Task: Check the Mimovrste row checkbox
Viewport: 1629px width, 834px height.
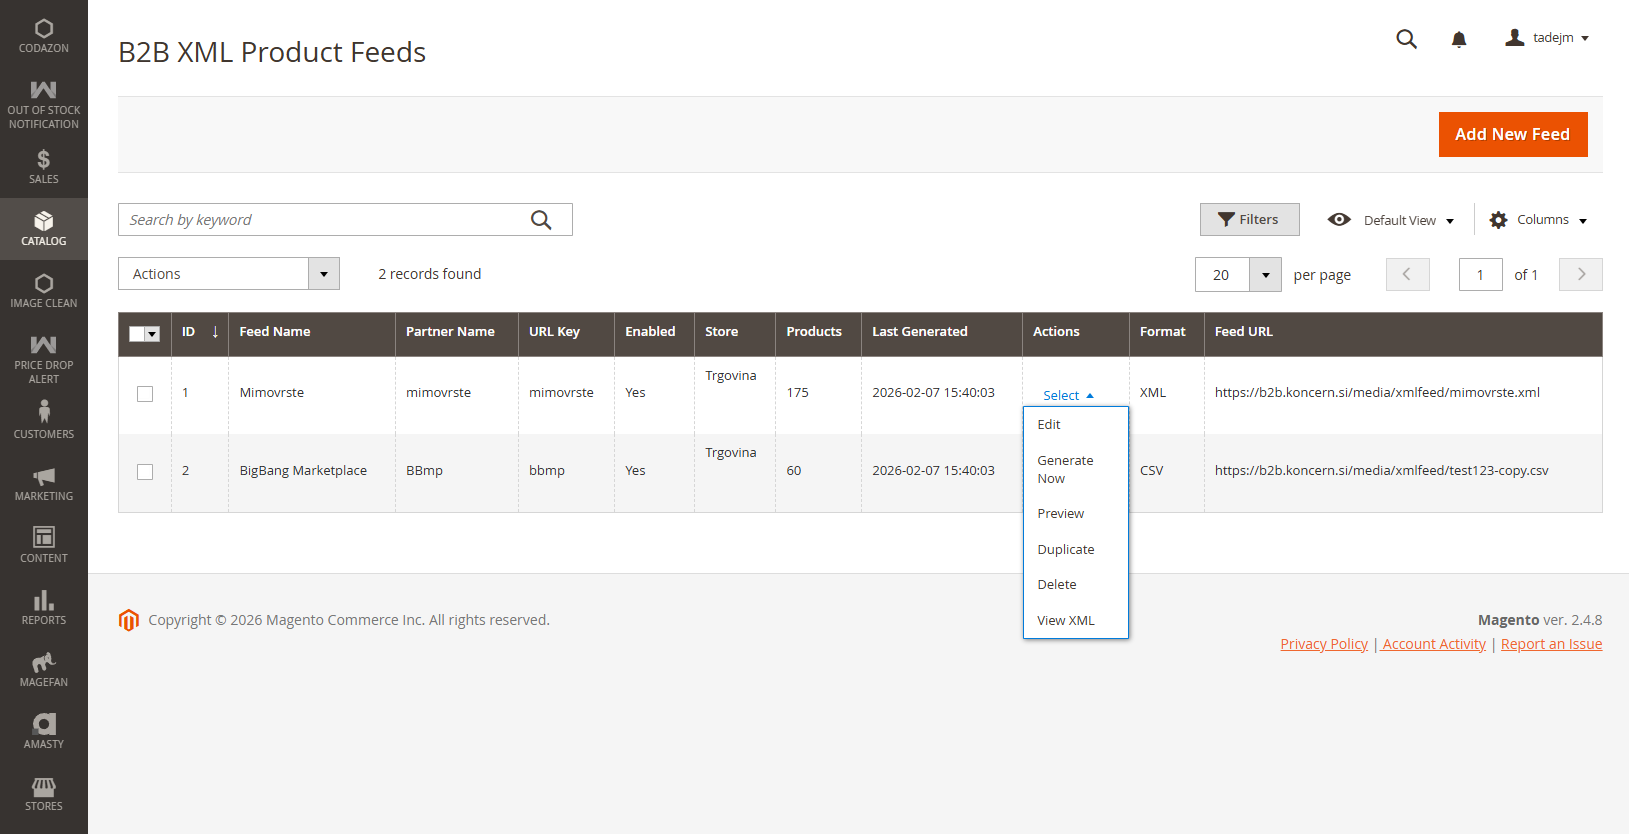Action: (x=145, y=394)
